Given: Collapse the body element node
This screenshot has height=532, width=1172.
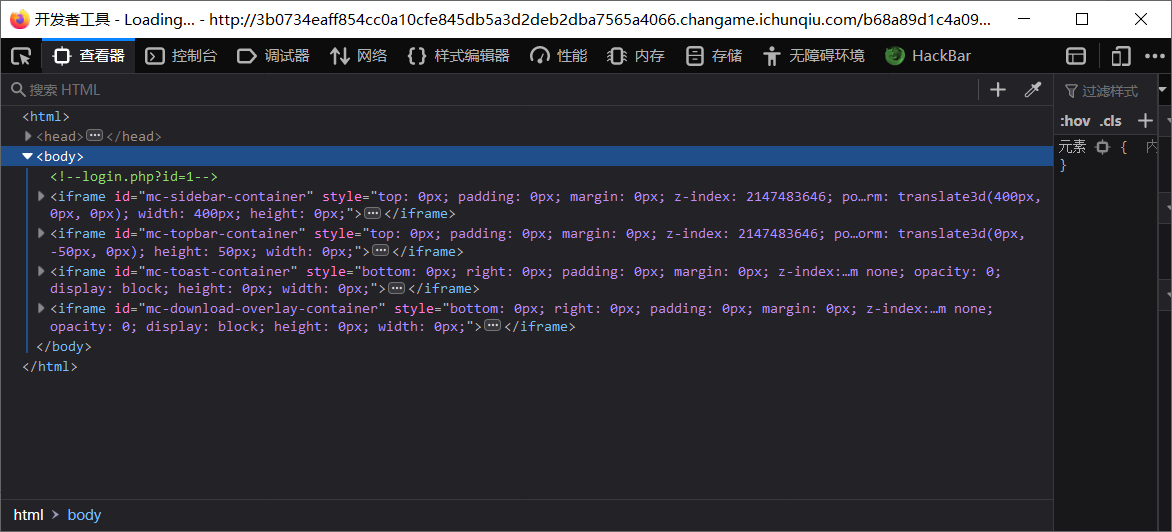Looking at the screenshot, I should coord(28,156).
